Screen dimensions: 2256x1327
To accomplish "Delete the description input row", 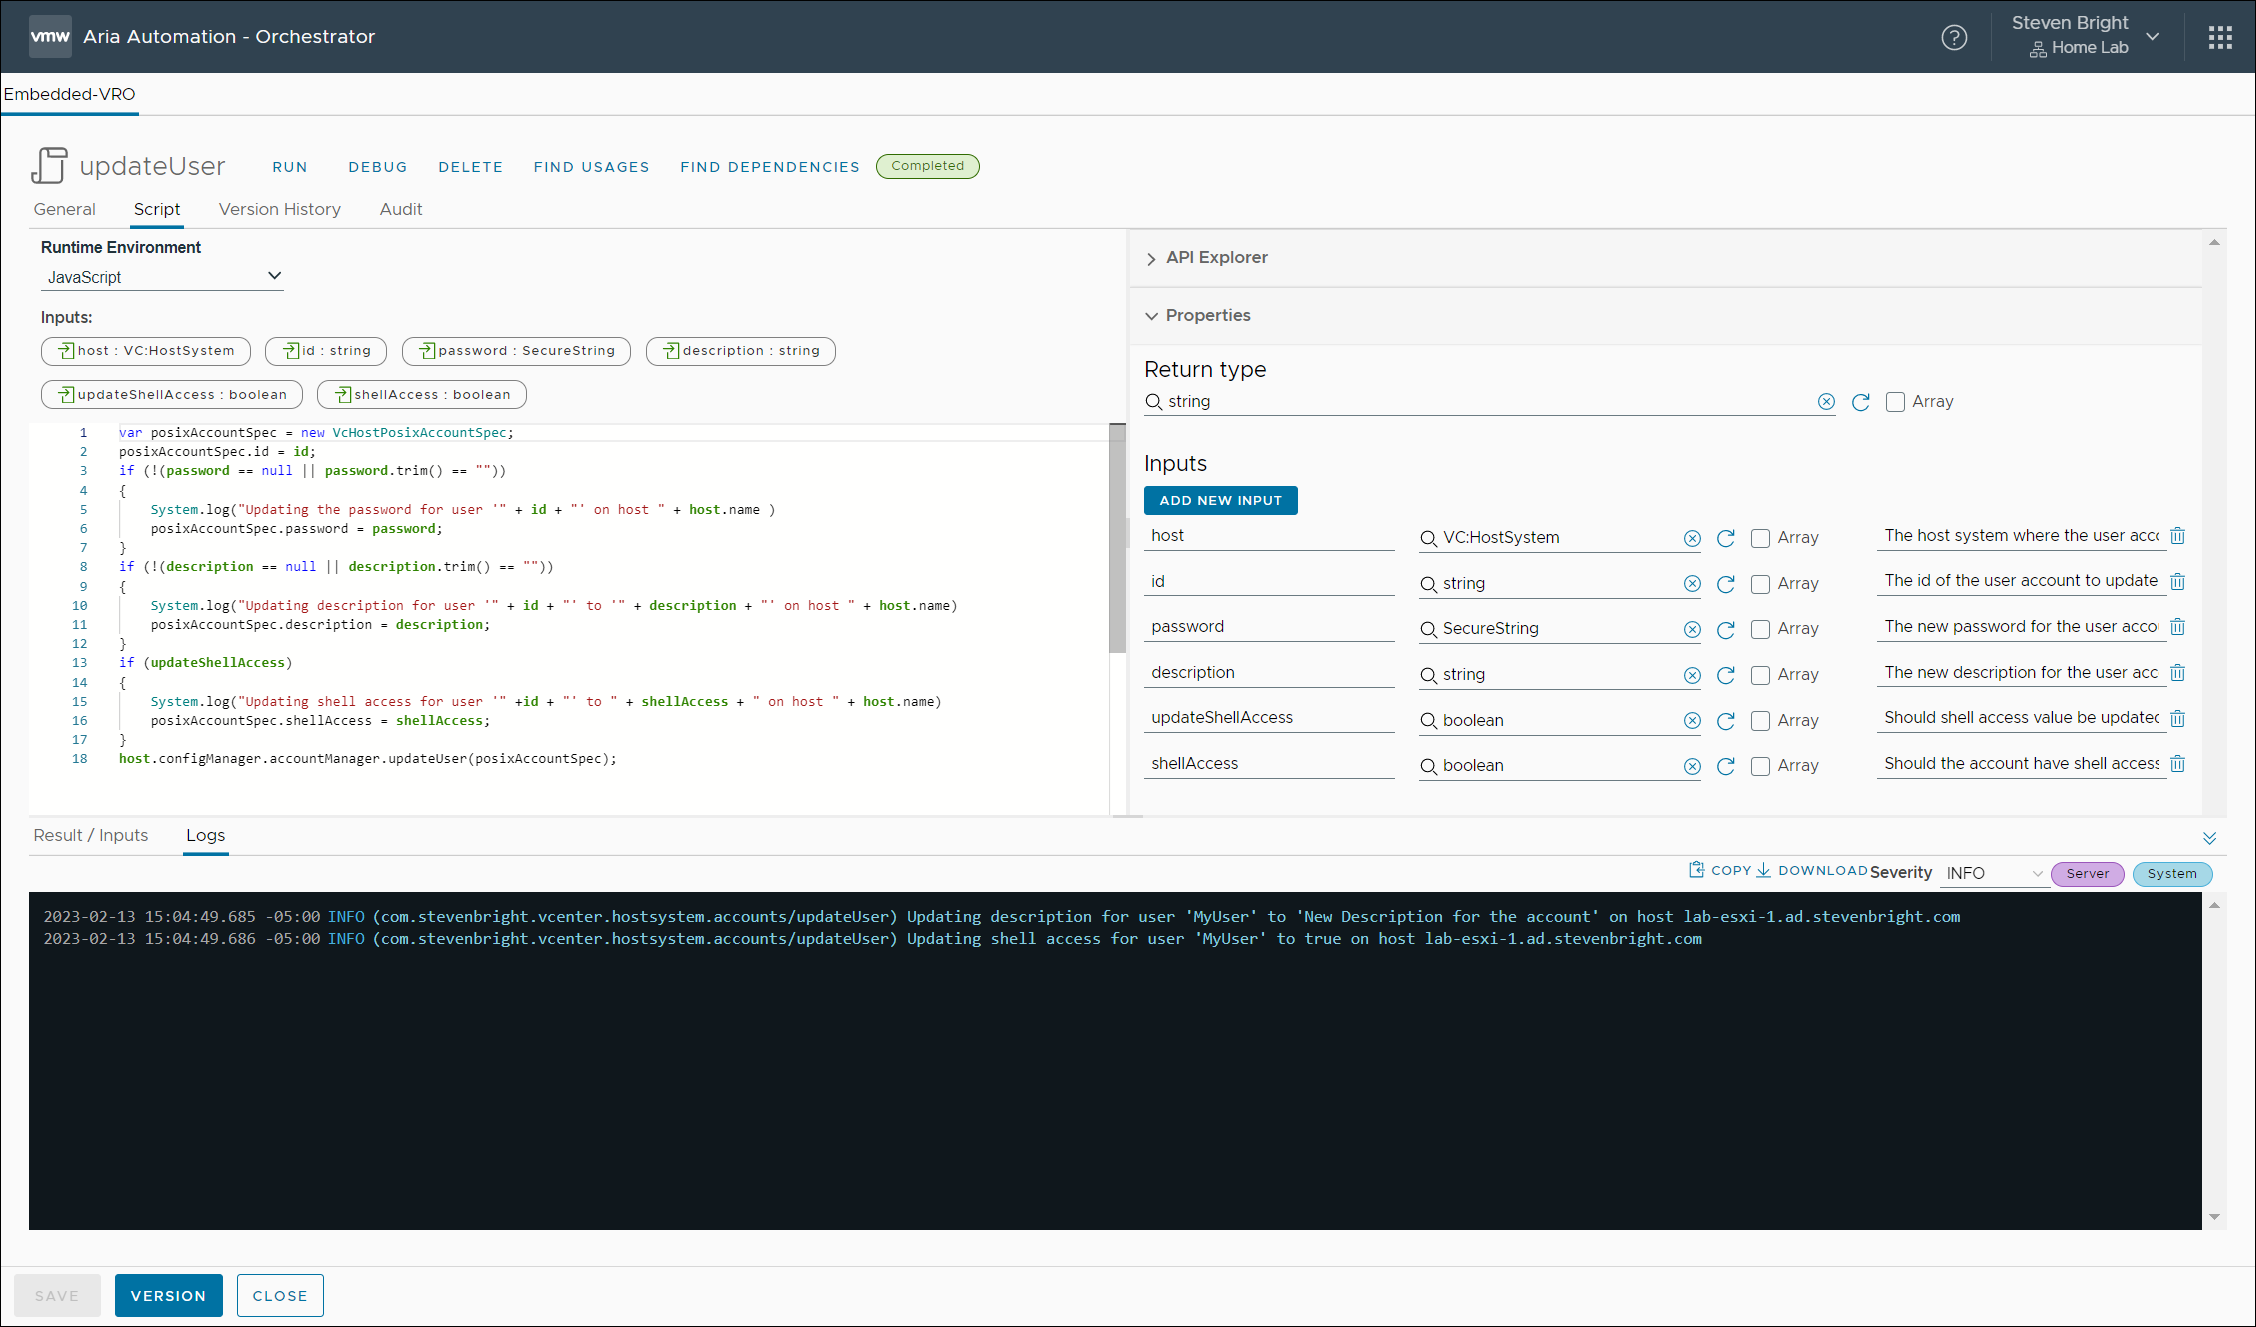I will click(x=2177, y=673).
